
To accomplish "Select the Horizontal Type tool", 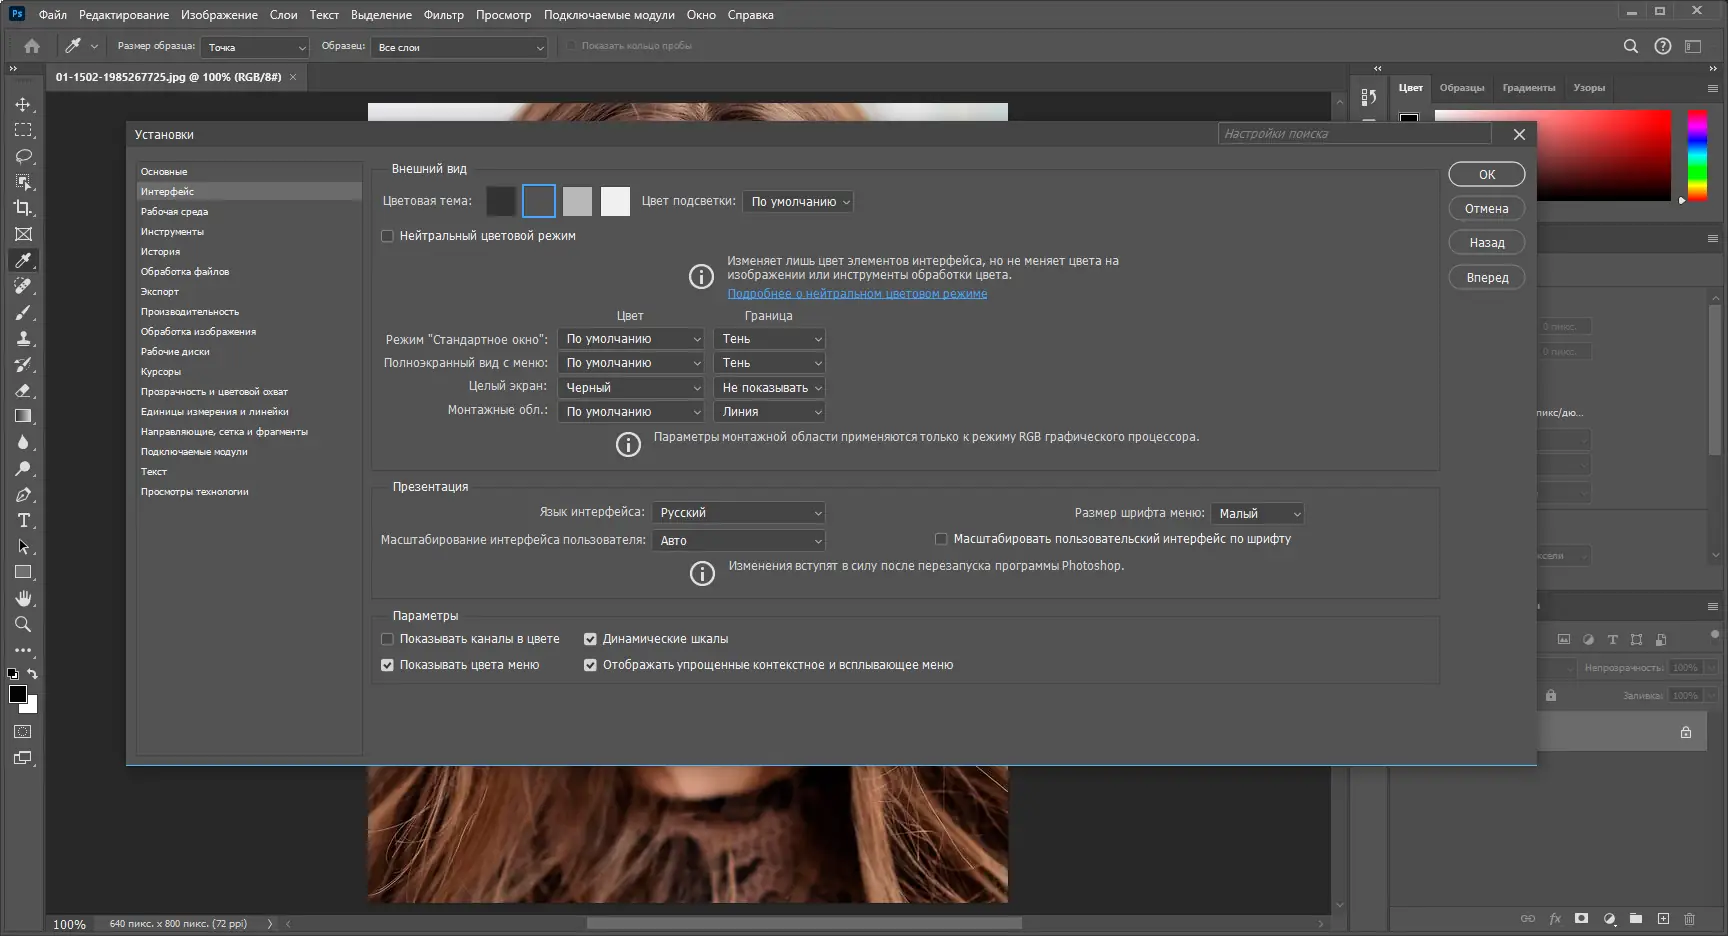I will click(x=23, y=521).
